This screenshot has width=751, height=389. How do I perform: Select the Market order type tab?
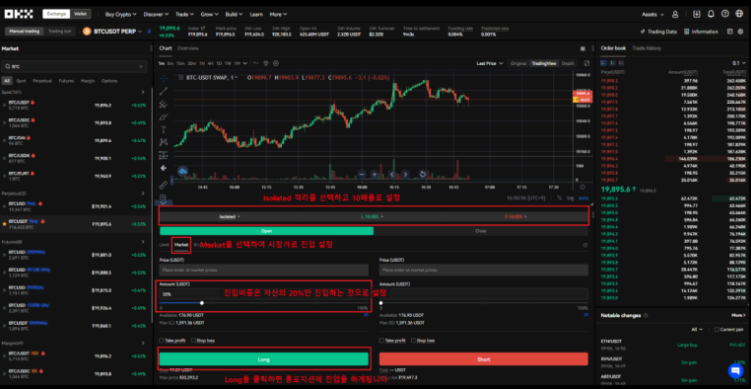(181, 245)
